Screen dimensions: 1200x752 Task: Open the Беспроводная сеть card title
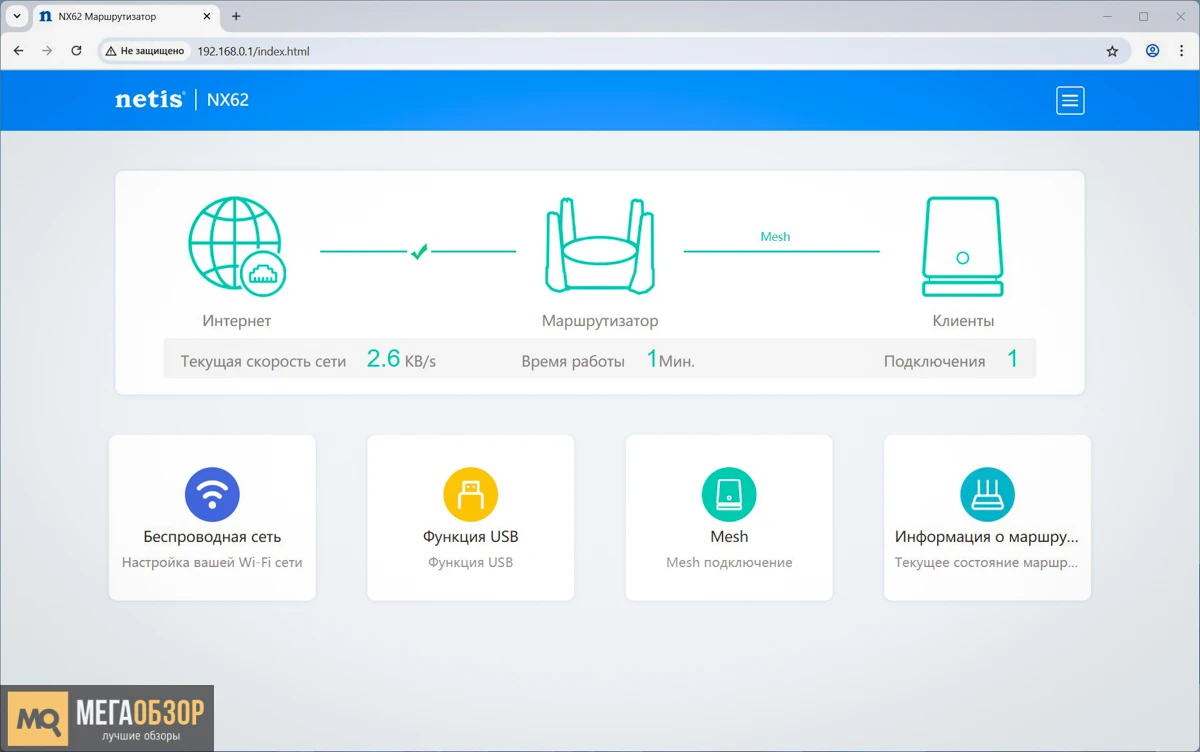[x=212, y=537]
